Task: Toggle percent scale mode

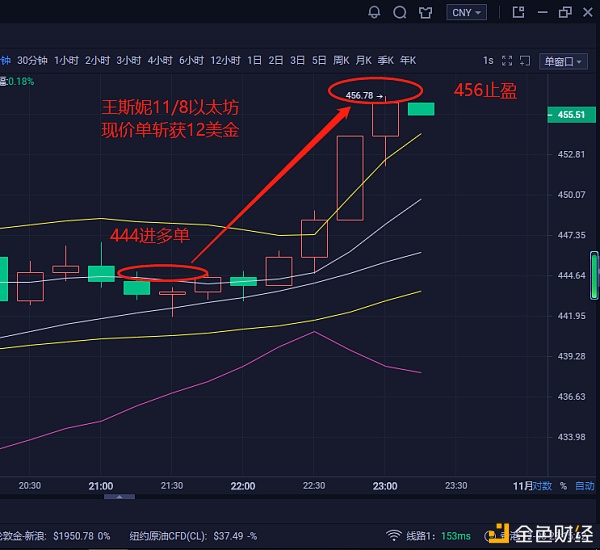Action: click(563, 486)
